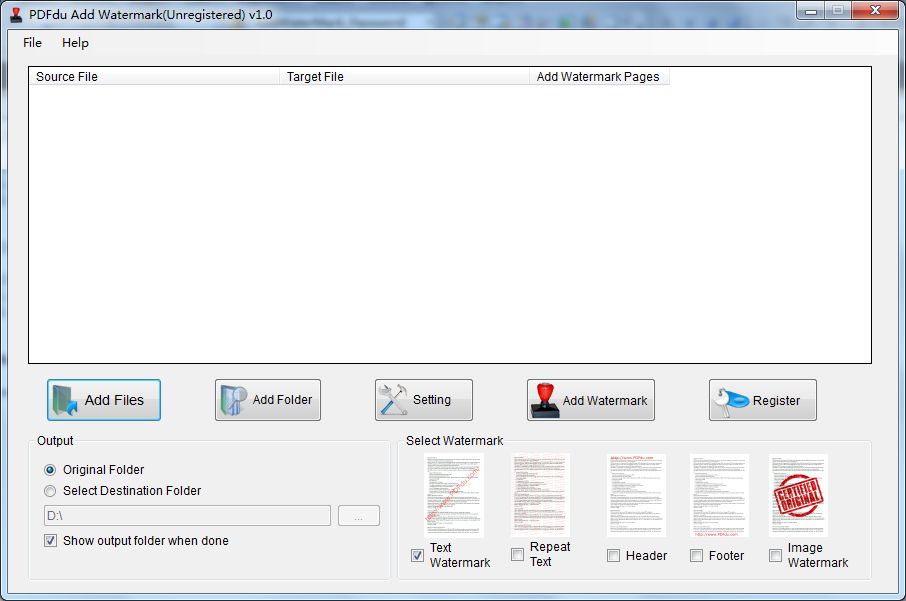
Task: Click the Text Watermark preview thumbnail
Action: (x=454, y=495)
